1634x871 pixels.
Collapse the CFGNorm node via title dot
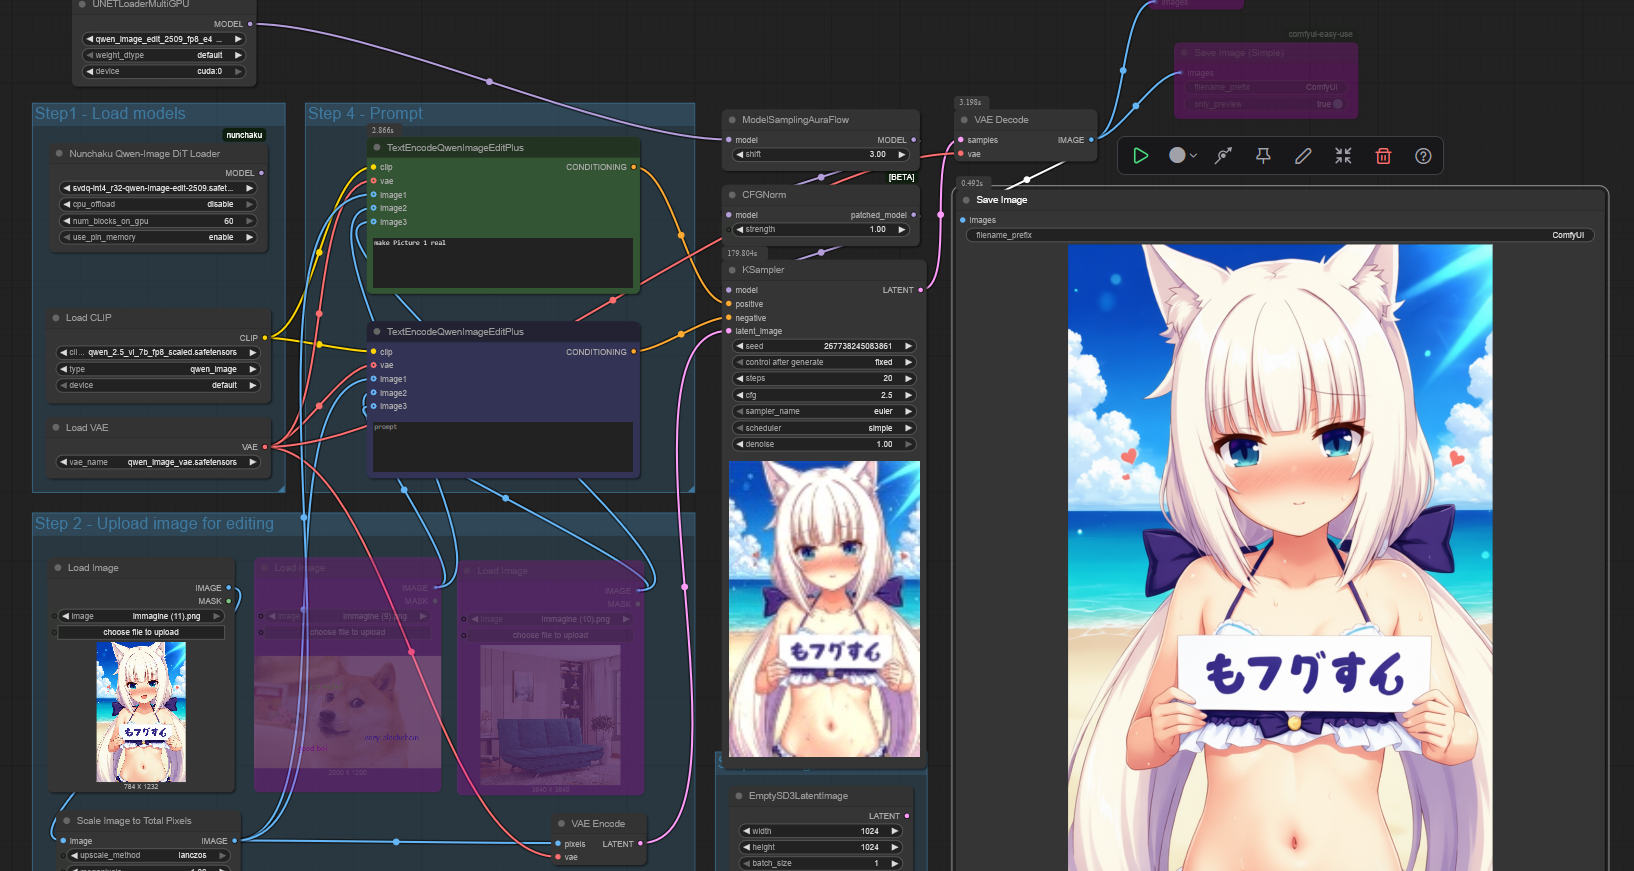732,195
